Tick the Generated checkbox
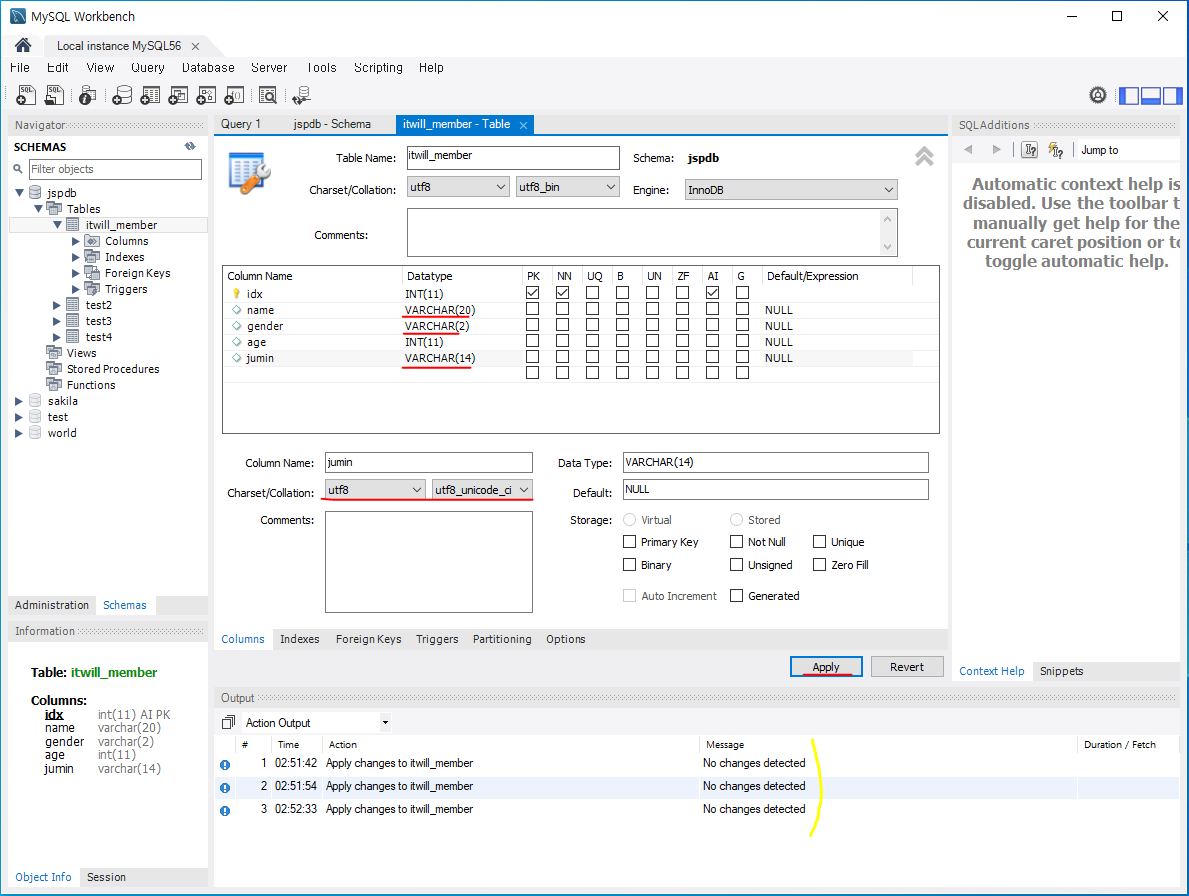 pyautogui.click(x=736, y=595)
